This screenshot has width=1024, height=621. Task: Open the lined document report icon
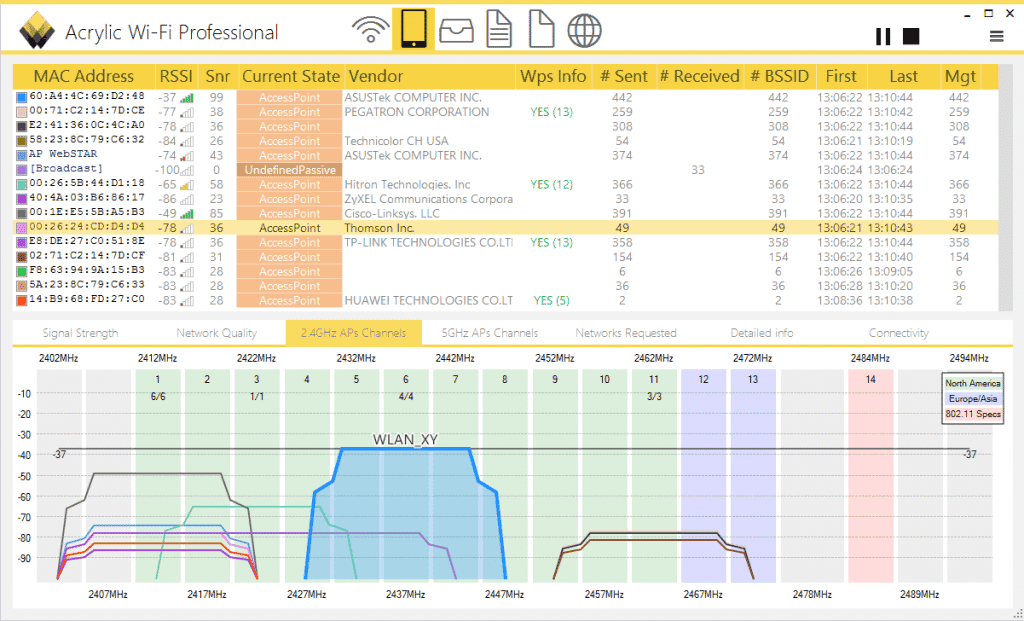(x=499, y=29)
